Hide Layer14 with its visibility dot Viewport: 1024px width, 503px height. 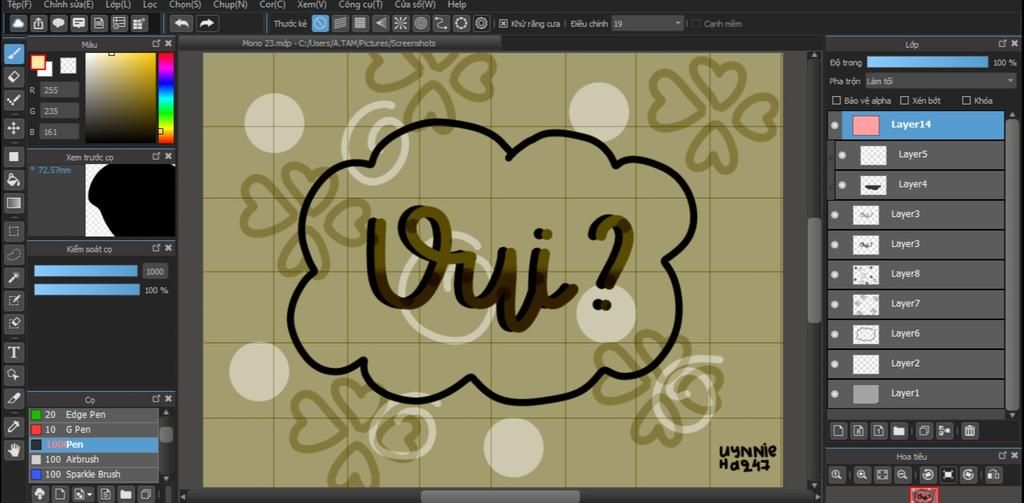click(x=835, y=125)
